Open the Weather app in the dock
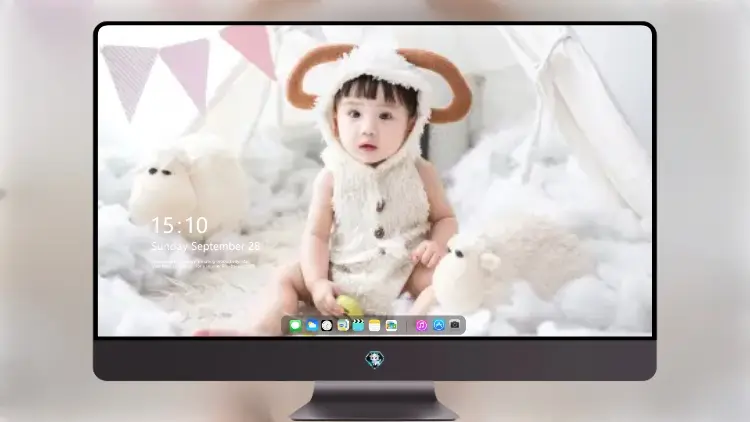This screenshot has width=750, height=422. pyautogui.click(x=311, y=326)
